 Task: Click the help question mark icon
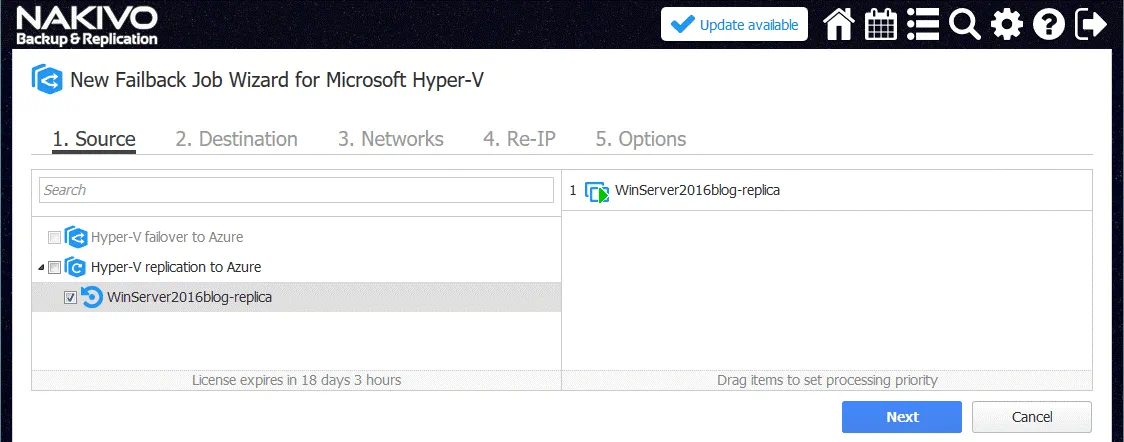click(1048, 25)
